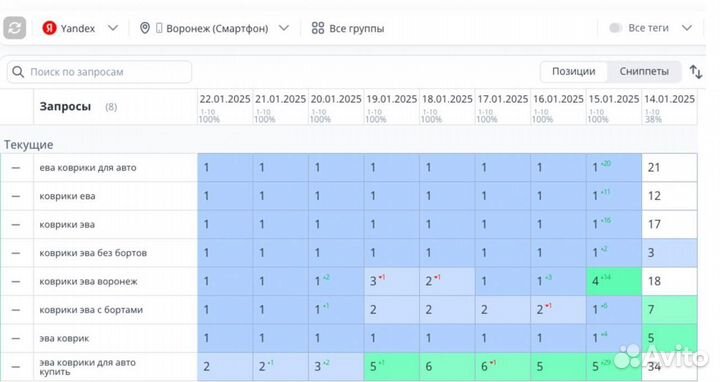Click the refresh positions icon button
The image size is (720, 382).
(x=15, y=28)
